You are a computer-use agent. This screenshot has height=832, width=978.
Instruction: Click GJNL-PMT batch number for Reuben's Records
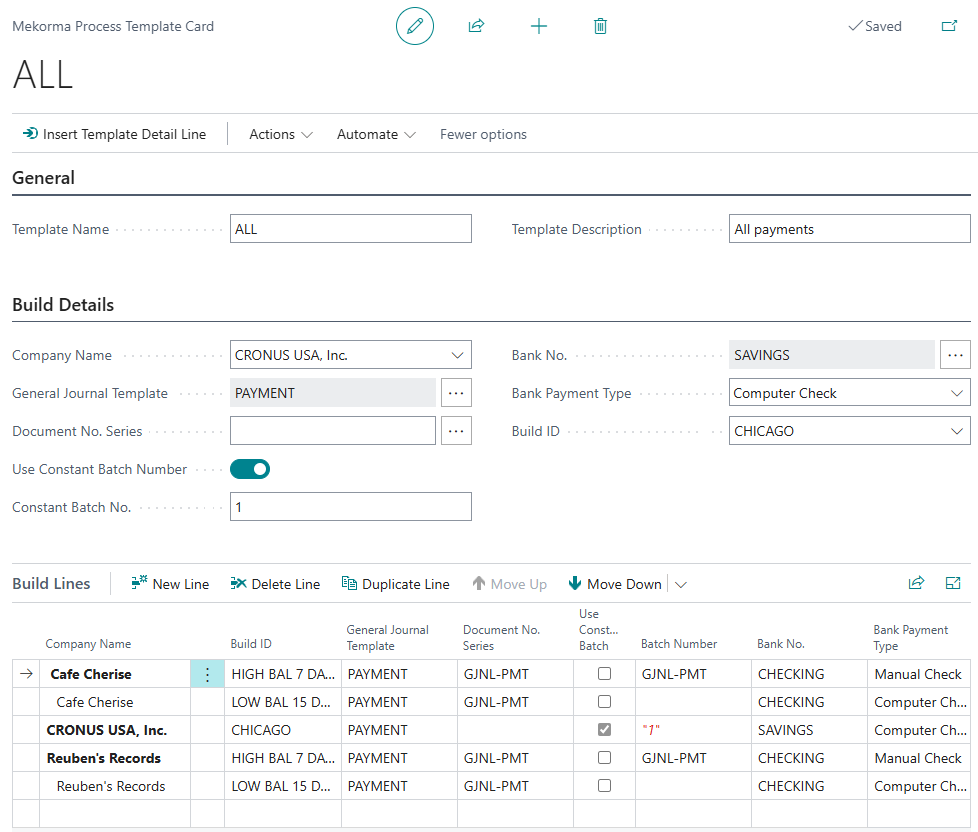pos(693,758)
